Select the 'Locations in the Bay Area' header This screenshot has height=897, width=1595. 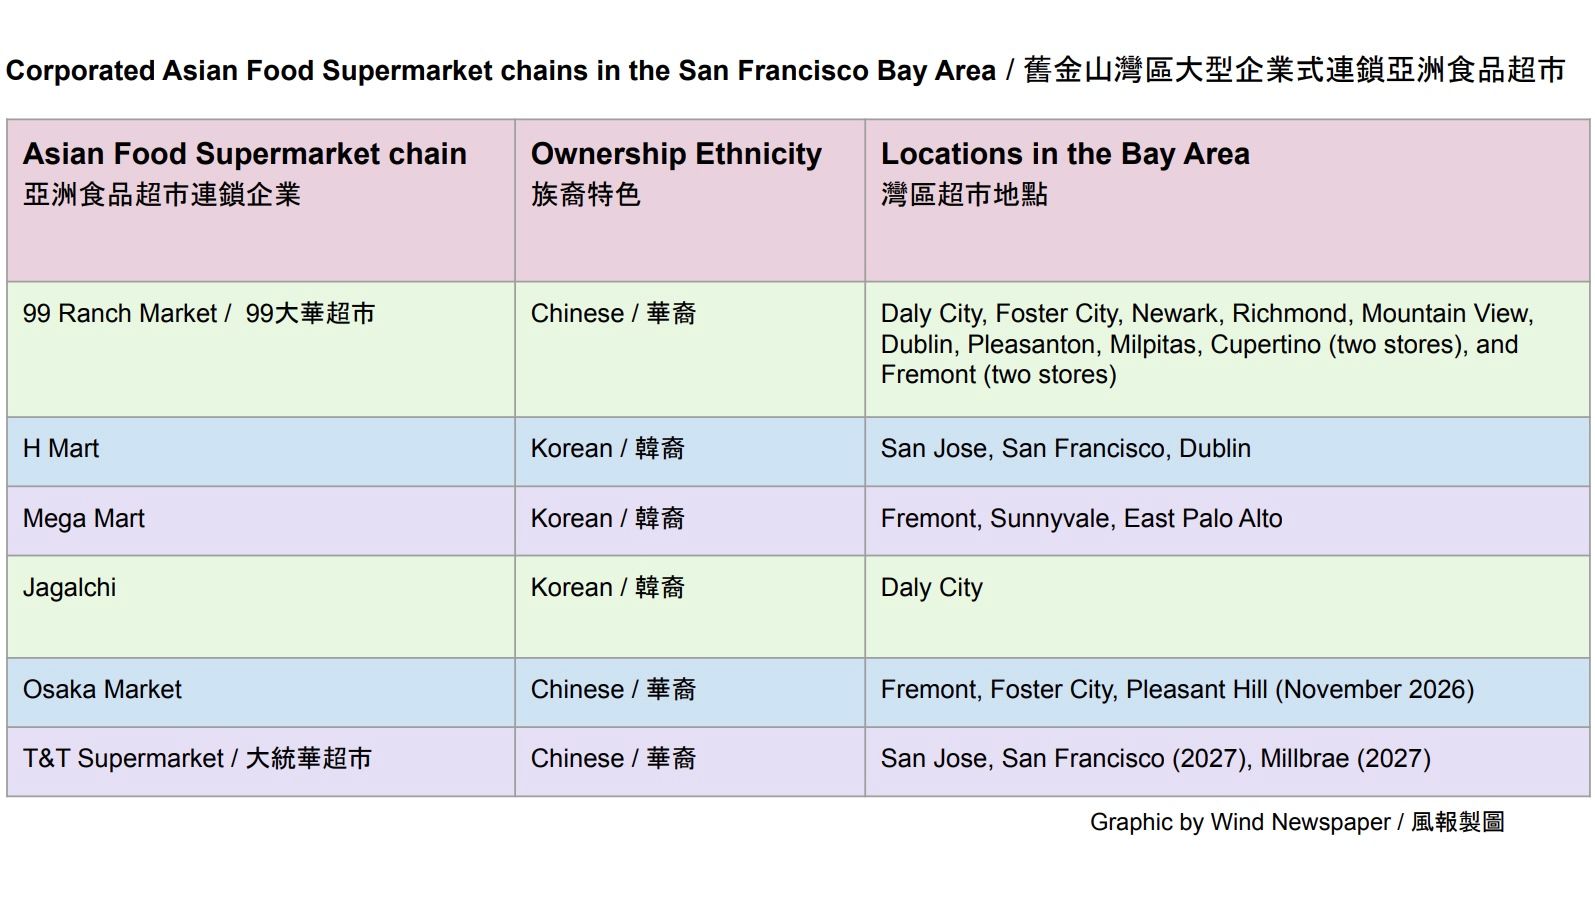1227,200
